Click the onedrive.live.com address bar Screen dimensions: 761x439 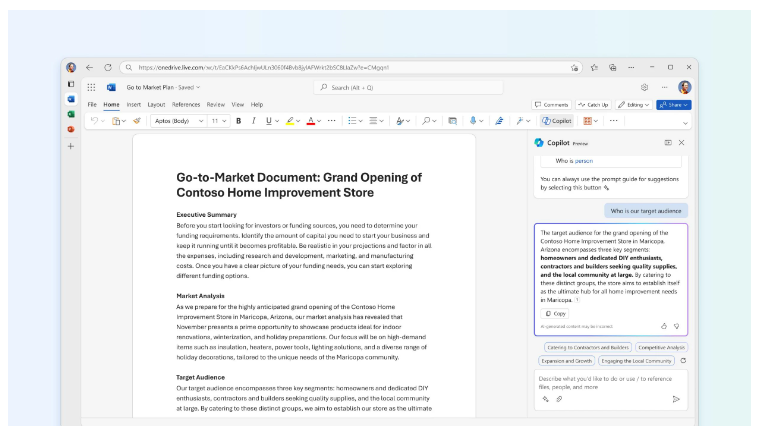click(350, 67)
